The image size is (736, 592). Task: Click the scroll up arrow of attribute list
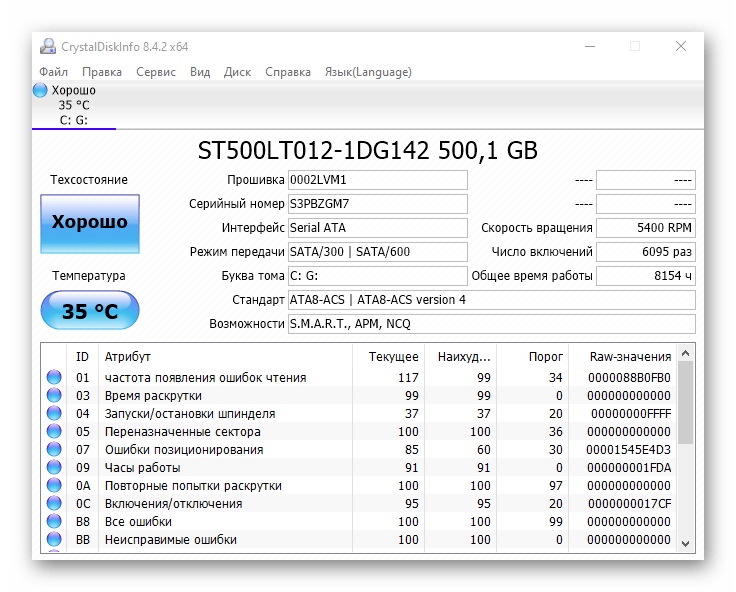[685, 353]
